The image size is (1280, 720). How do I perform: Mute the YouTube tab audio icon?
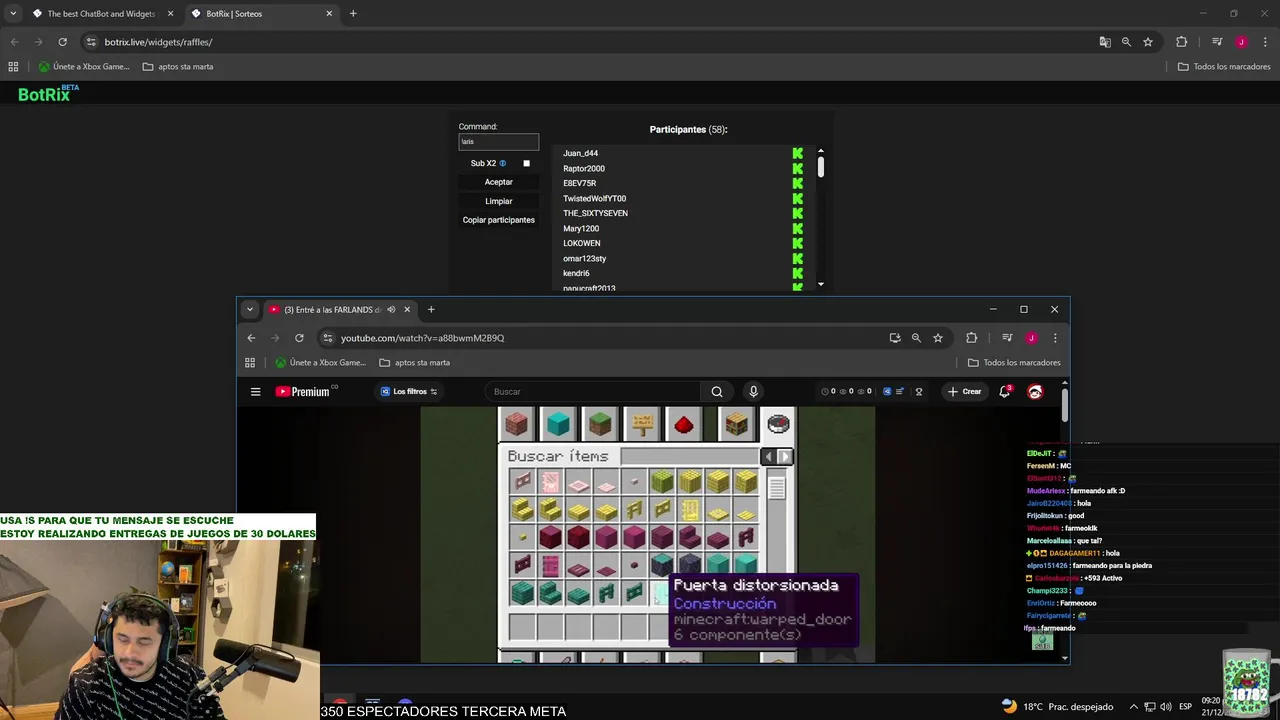click(x=391, y=310)
